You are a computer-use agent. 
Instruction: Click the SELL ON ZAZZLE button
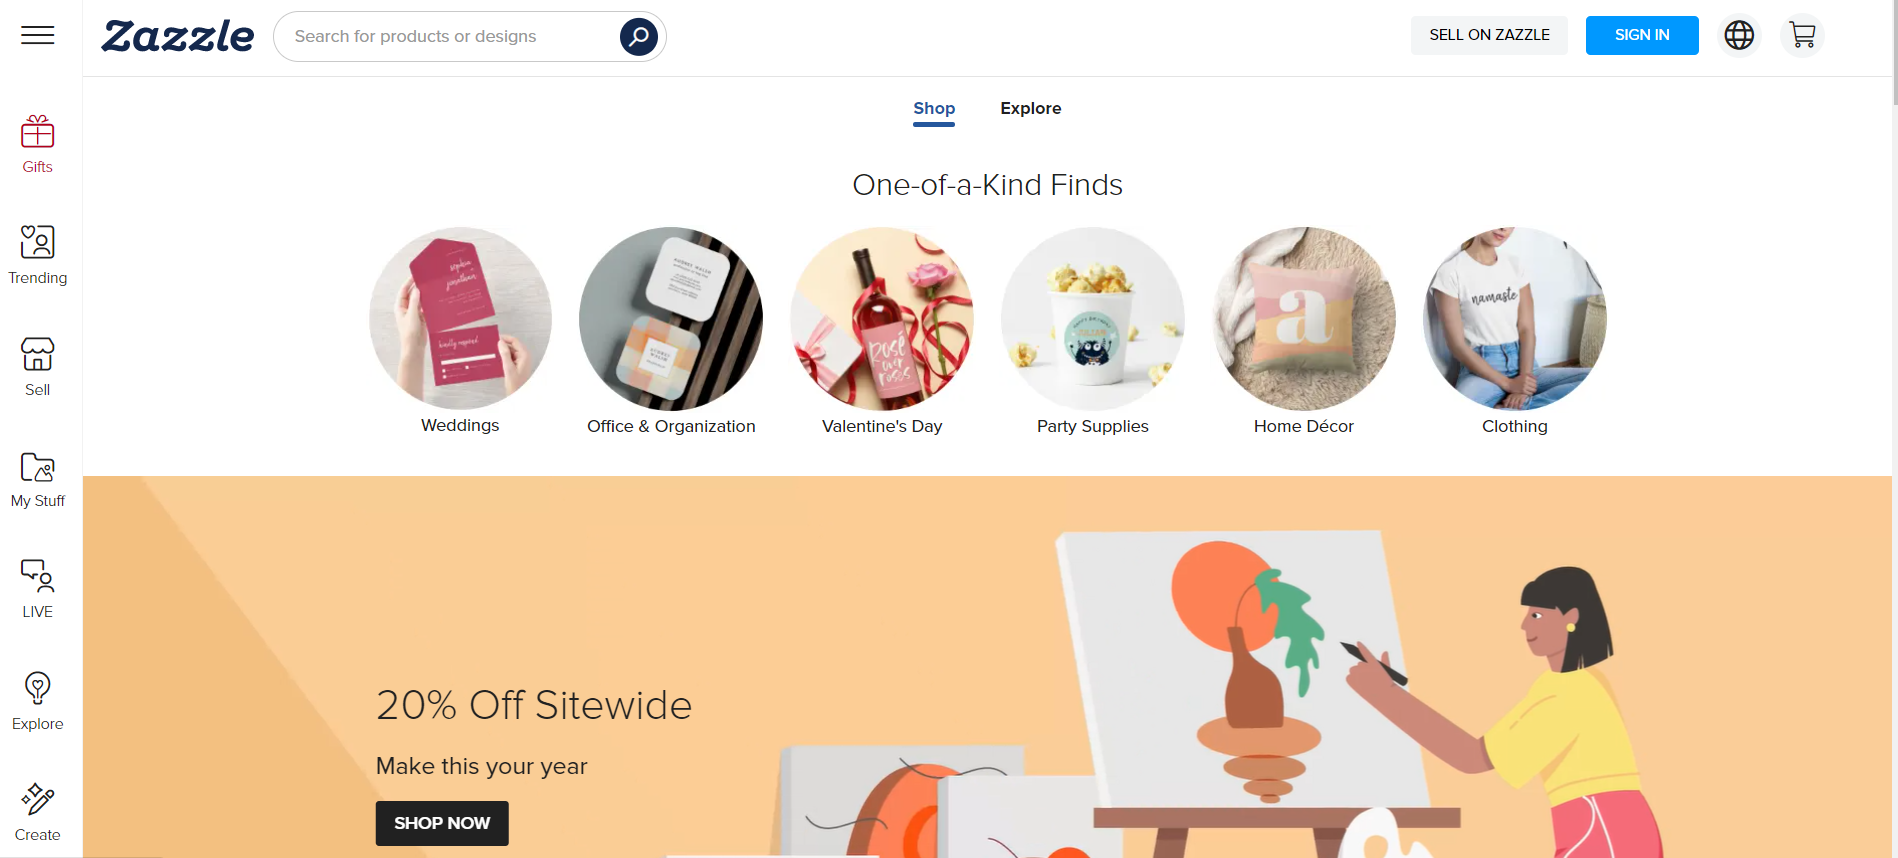pos(1489,35)
